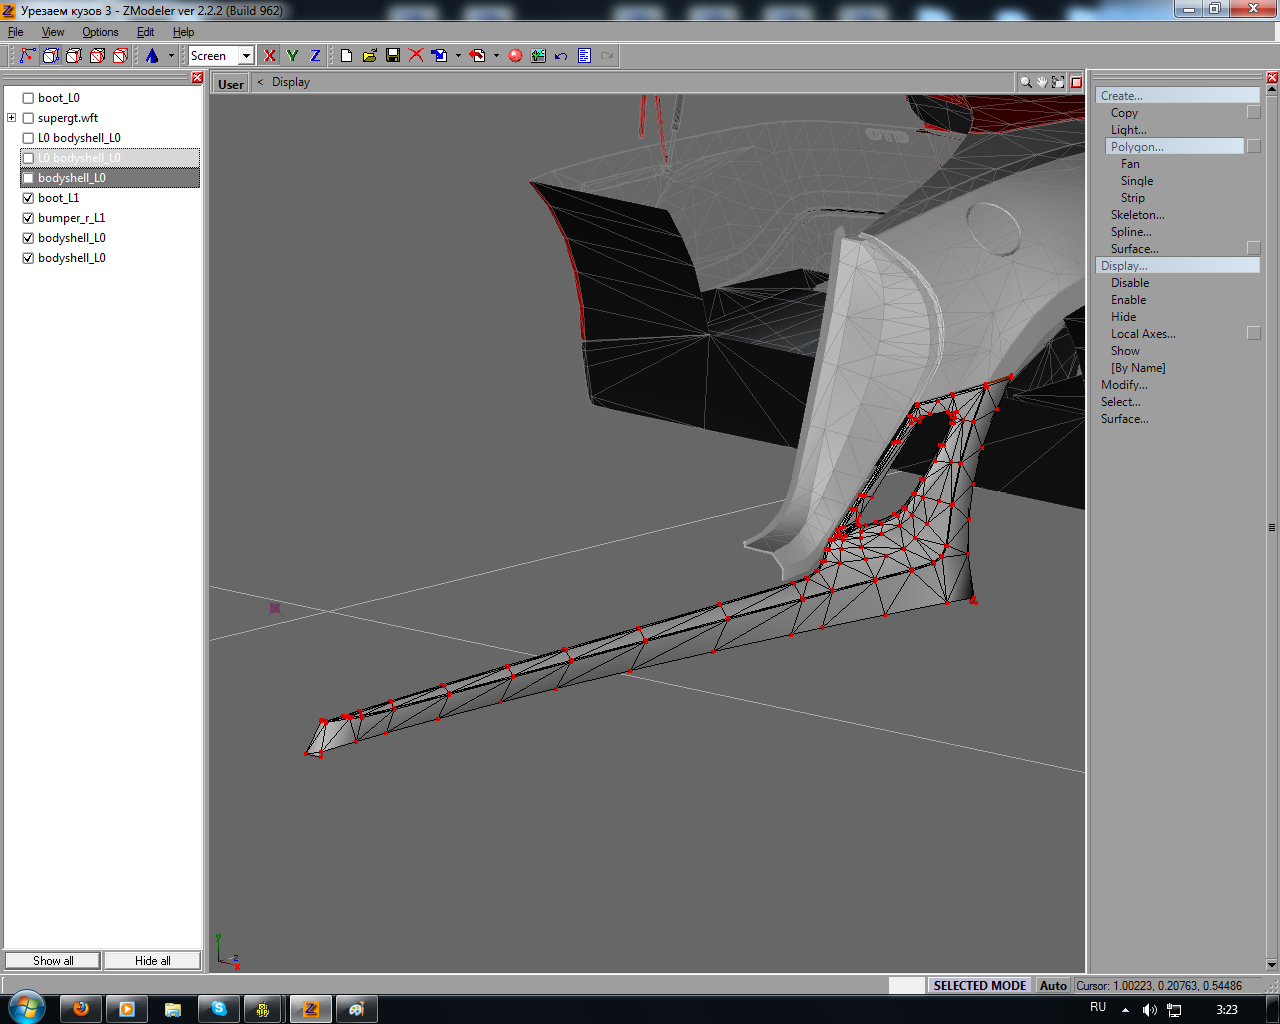
Task: Enable the boot_L0 object checkbox
Action: [x=28, y=98]
